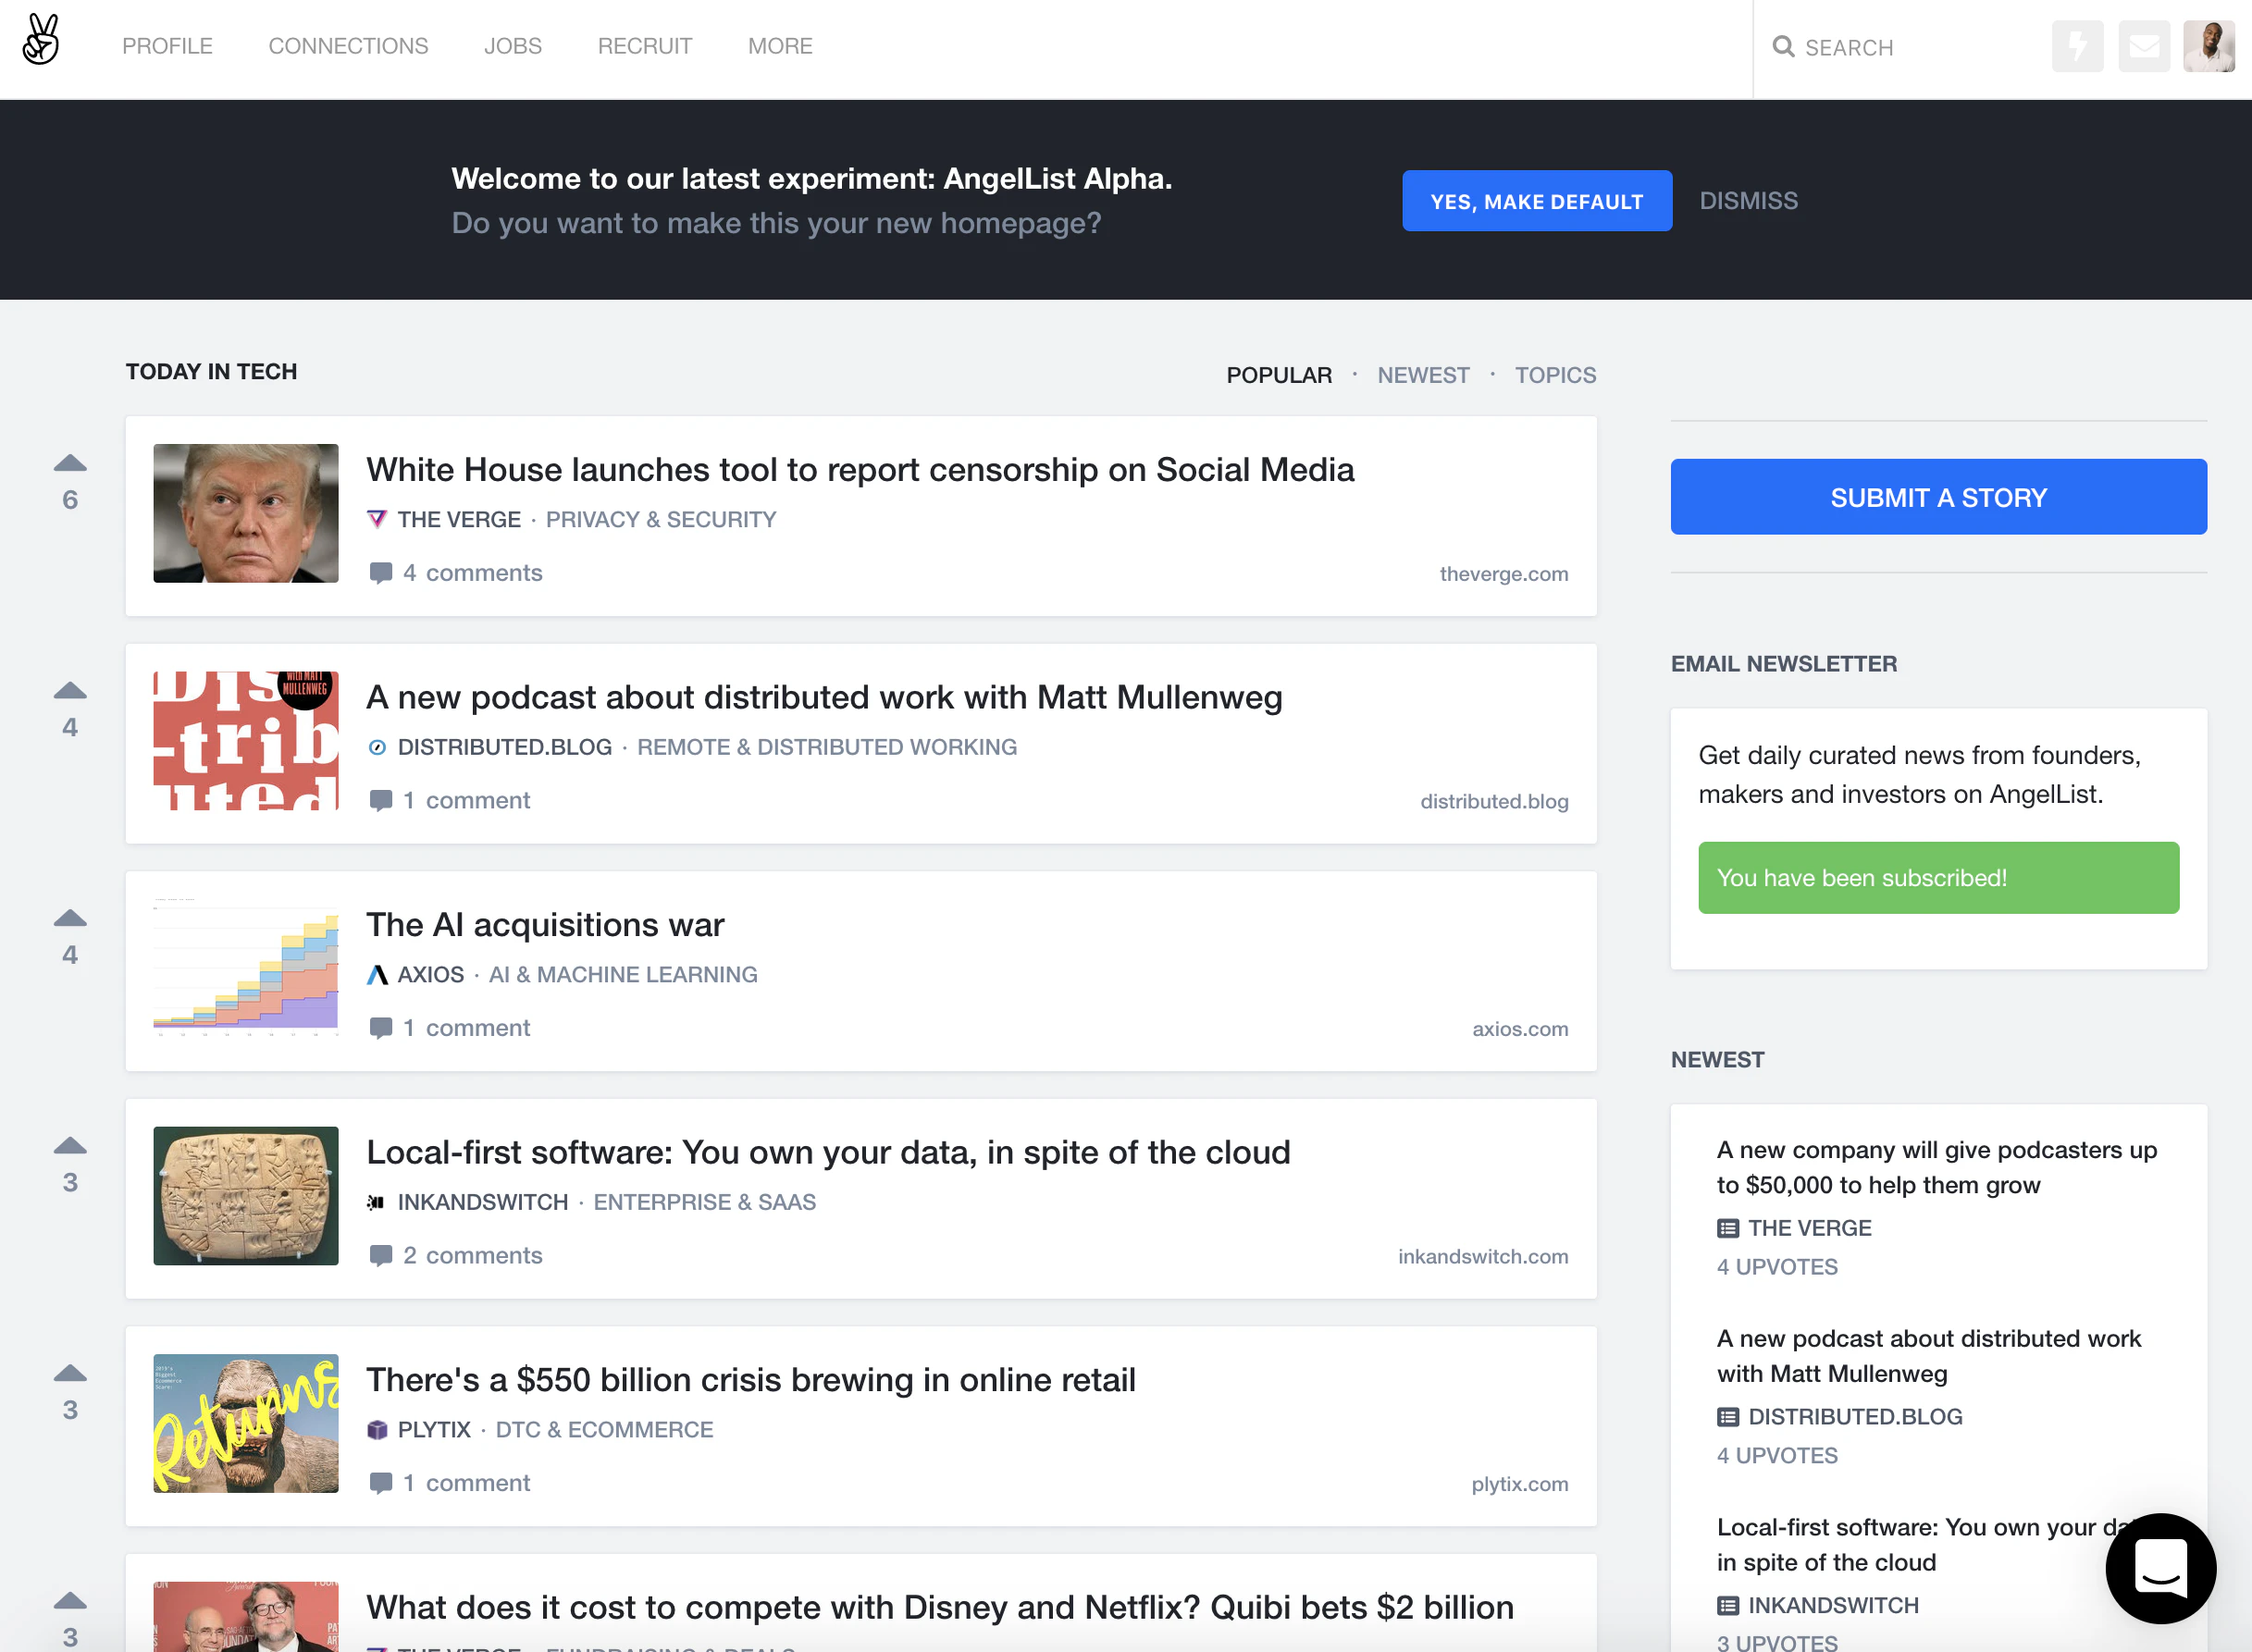Viewport: 2252px width, 1652px height.
Task: Open the JOBS navigation item
Action: [x=512, y=46]
